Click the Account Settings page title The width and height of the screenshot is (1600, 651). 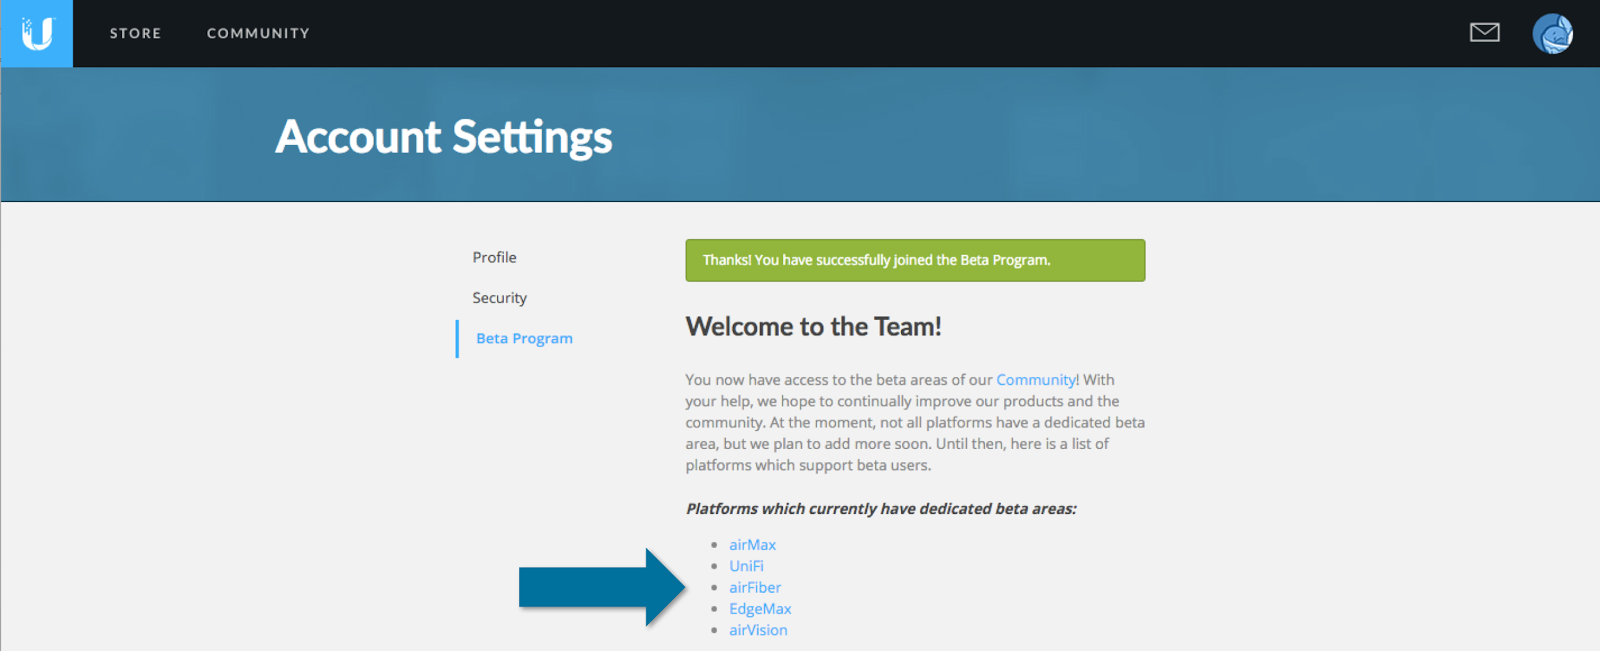pyautogui.click(x=443, y=137)
